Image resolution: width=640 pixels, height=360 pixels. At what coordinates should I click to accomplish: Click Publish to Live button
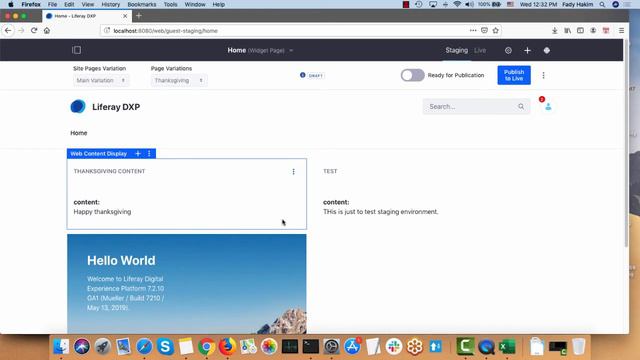[x=514, y=75]
